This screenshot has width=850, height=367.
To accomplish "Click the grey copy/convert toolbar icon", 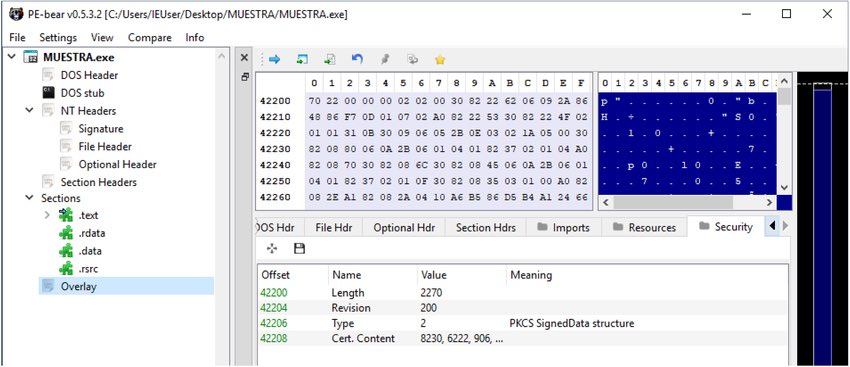I will point(413,60).
